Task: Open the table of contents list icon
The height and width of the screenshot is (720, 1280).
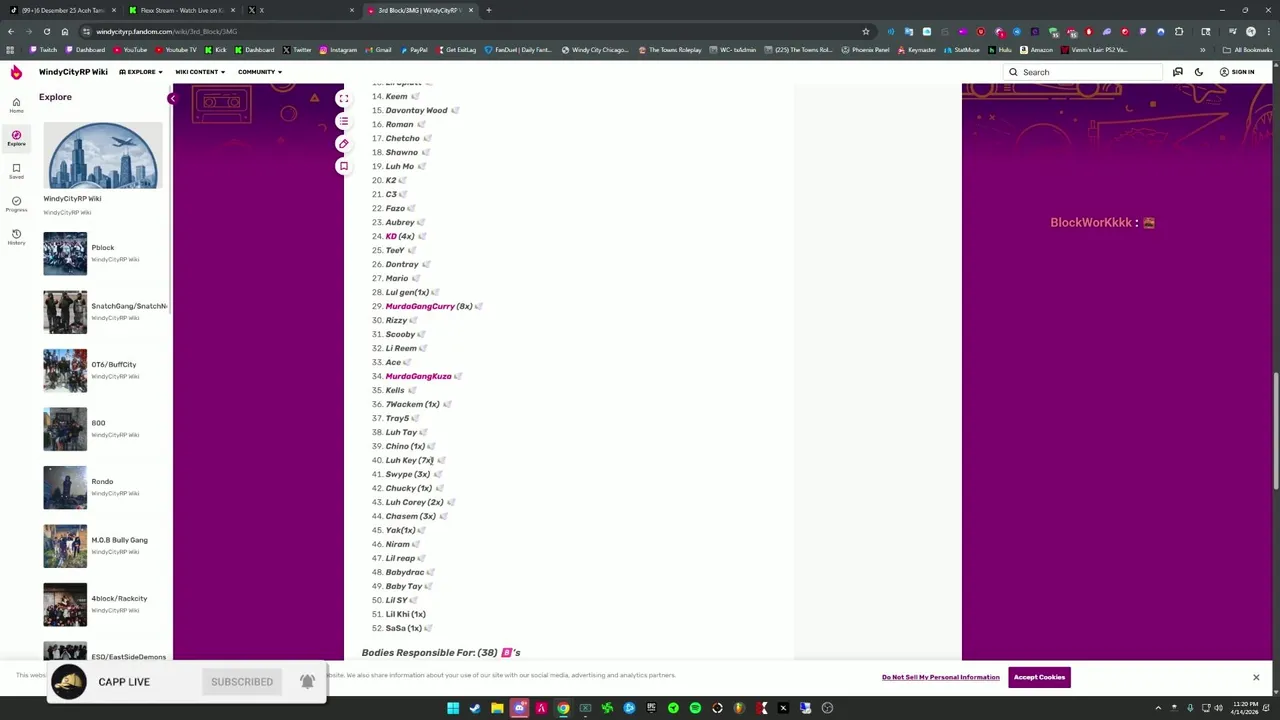Action: coord(343,121)
